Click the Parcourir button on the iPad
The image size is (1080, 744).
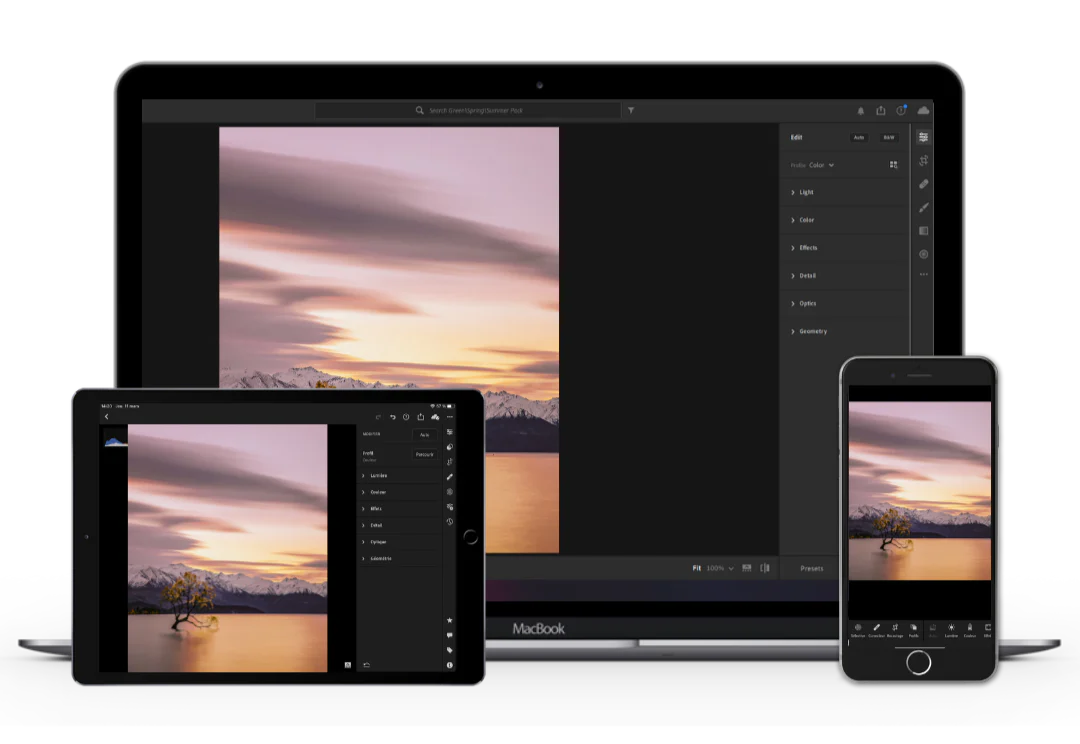tap(425, 455)
